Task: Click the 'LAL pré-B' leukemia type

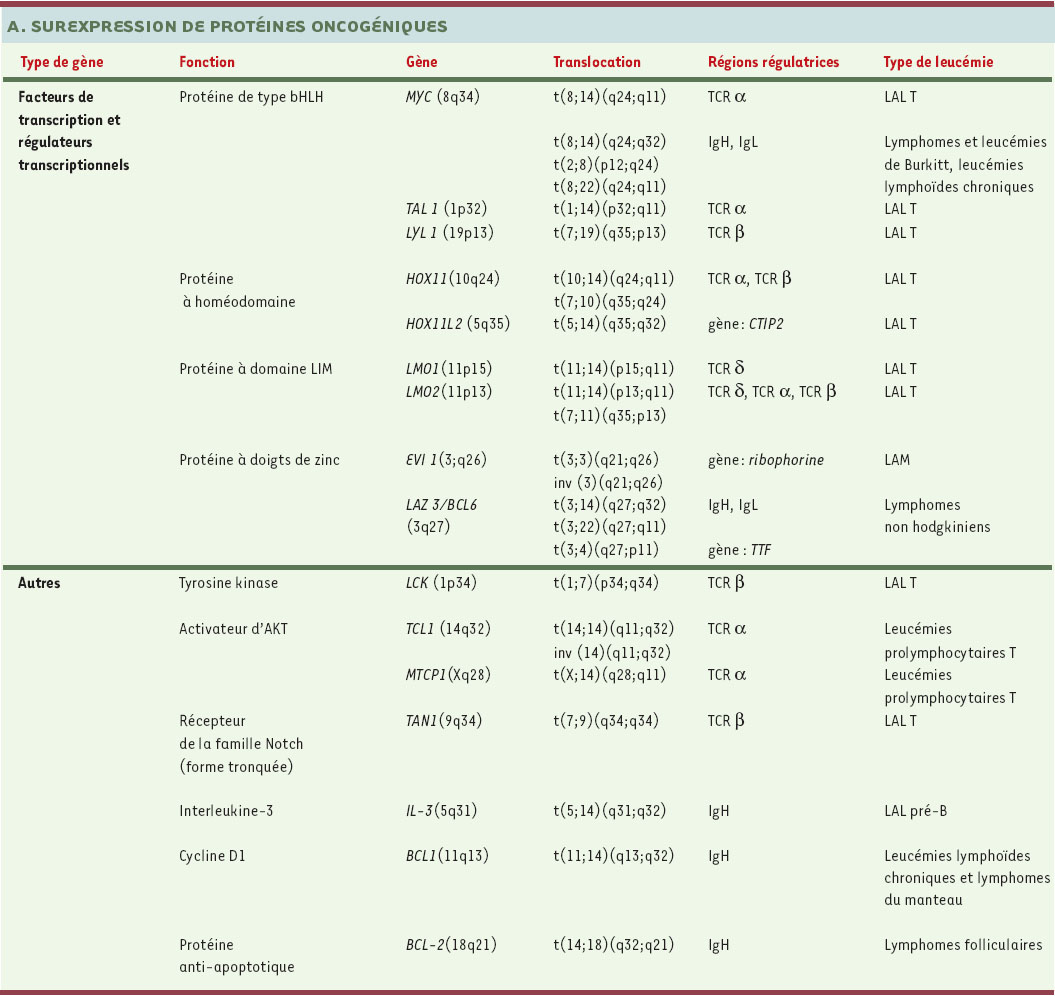Action: (x=915, y=810)
